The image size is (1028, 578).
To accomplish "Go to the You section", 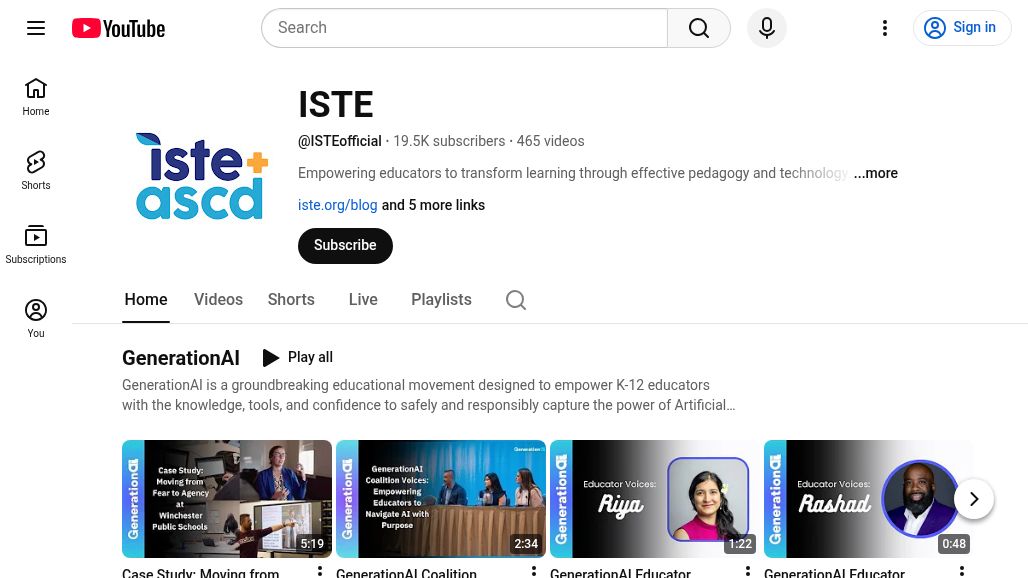I will pyautogui.click(x=36, y=317).
